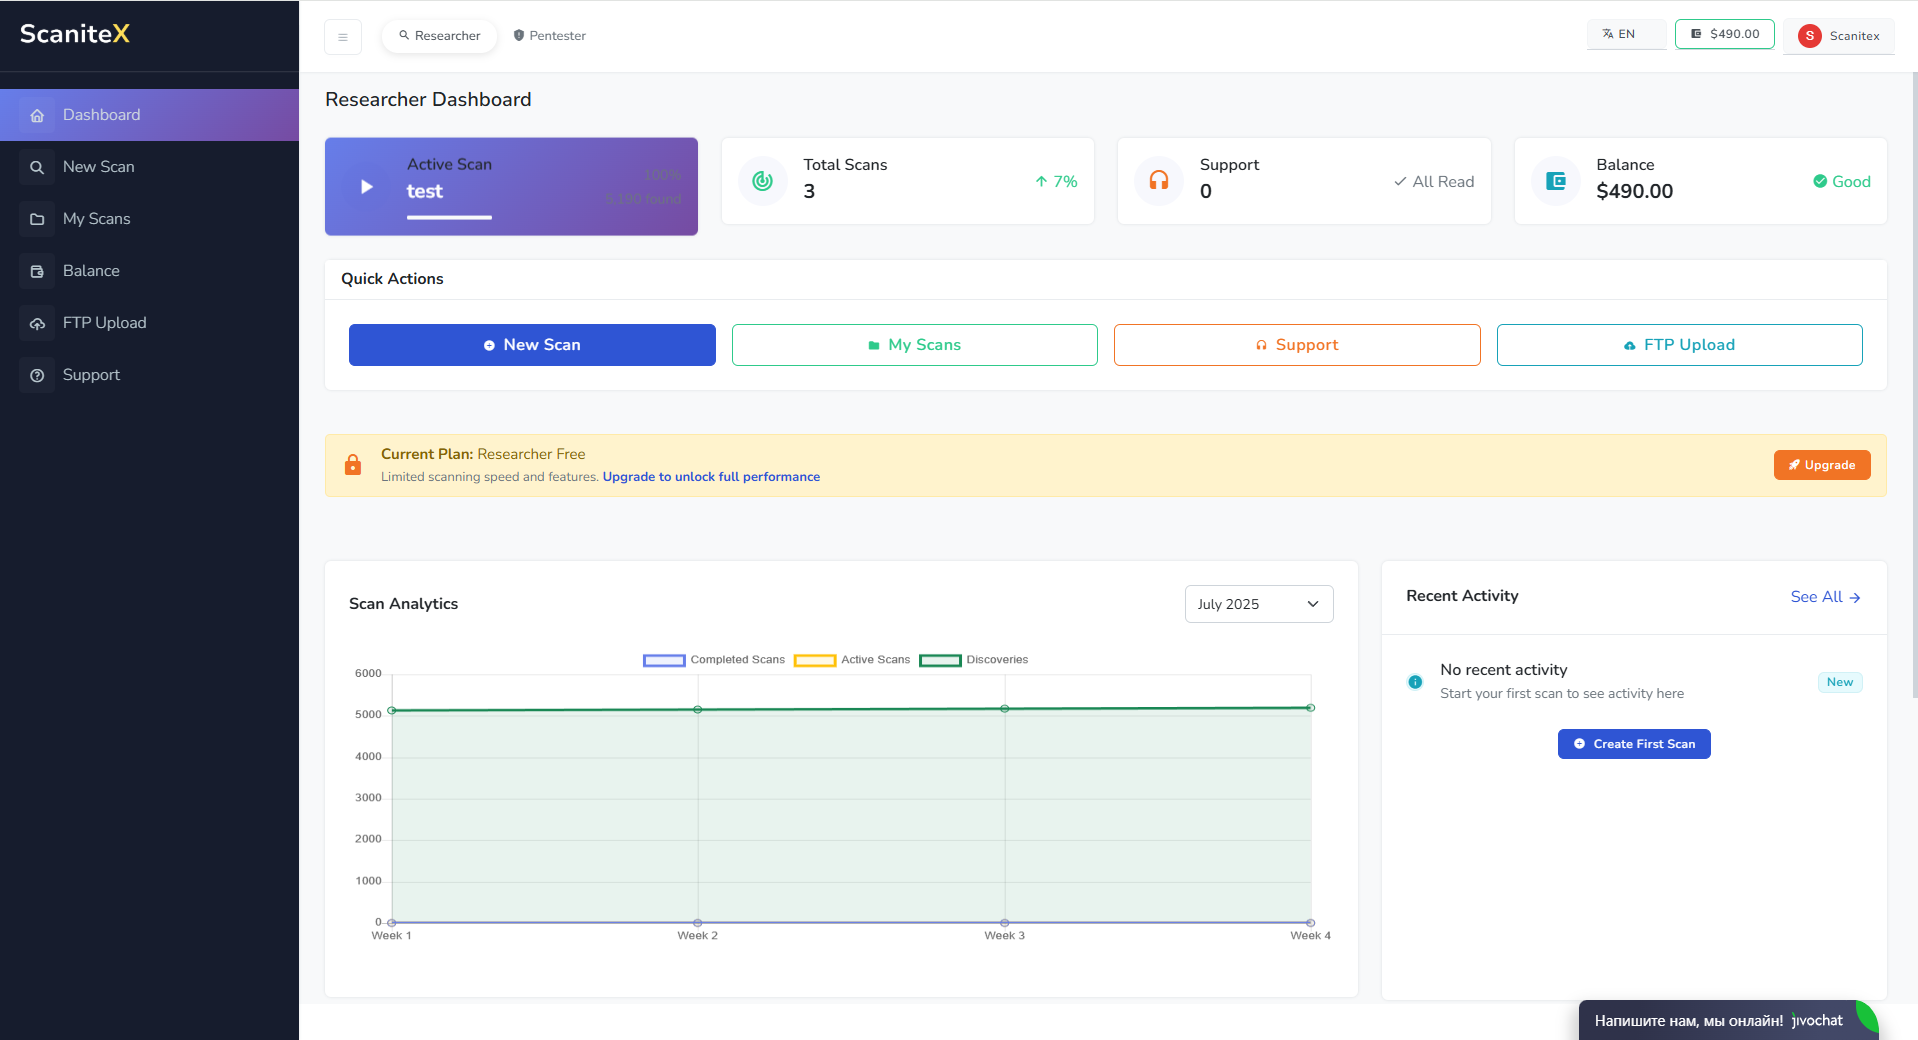The height and width of the screenshot is (1040, 1918).
Task: Click the Balance wallet icon in card
Action: [1556, 181]
